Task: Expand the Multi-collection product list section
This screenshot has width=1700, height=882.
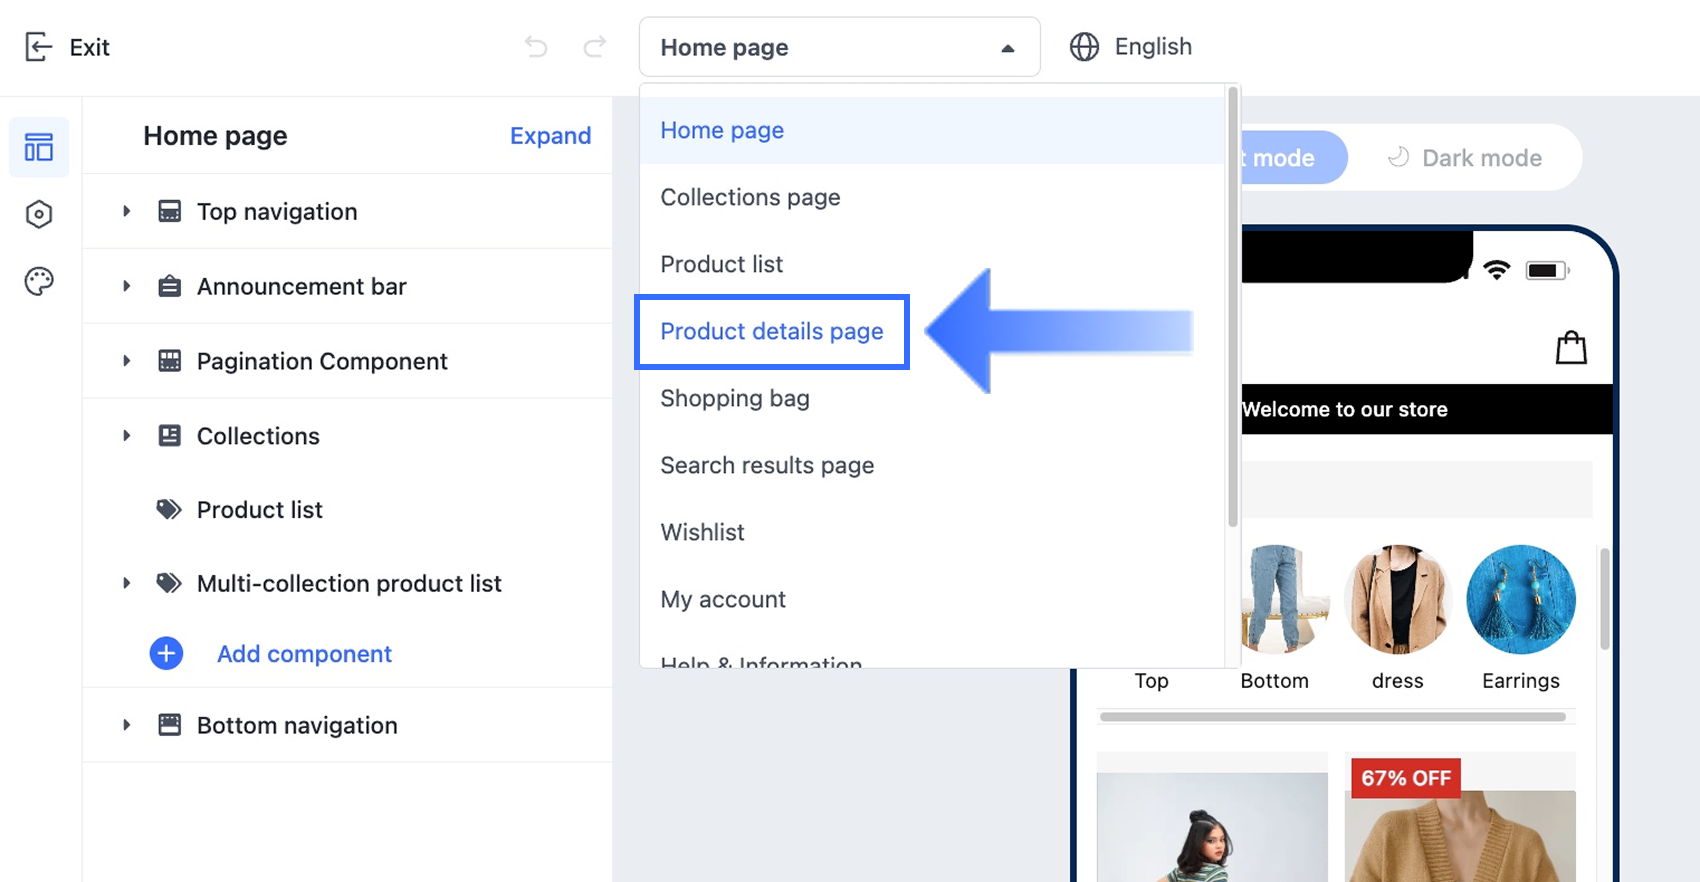Action: coord(126,583)
